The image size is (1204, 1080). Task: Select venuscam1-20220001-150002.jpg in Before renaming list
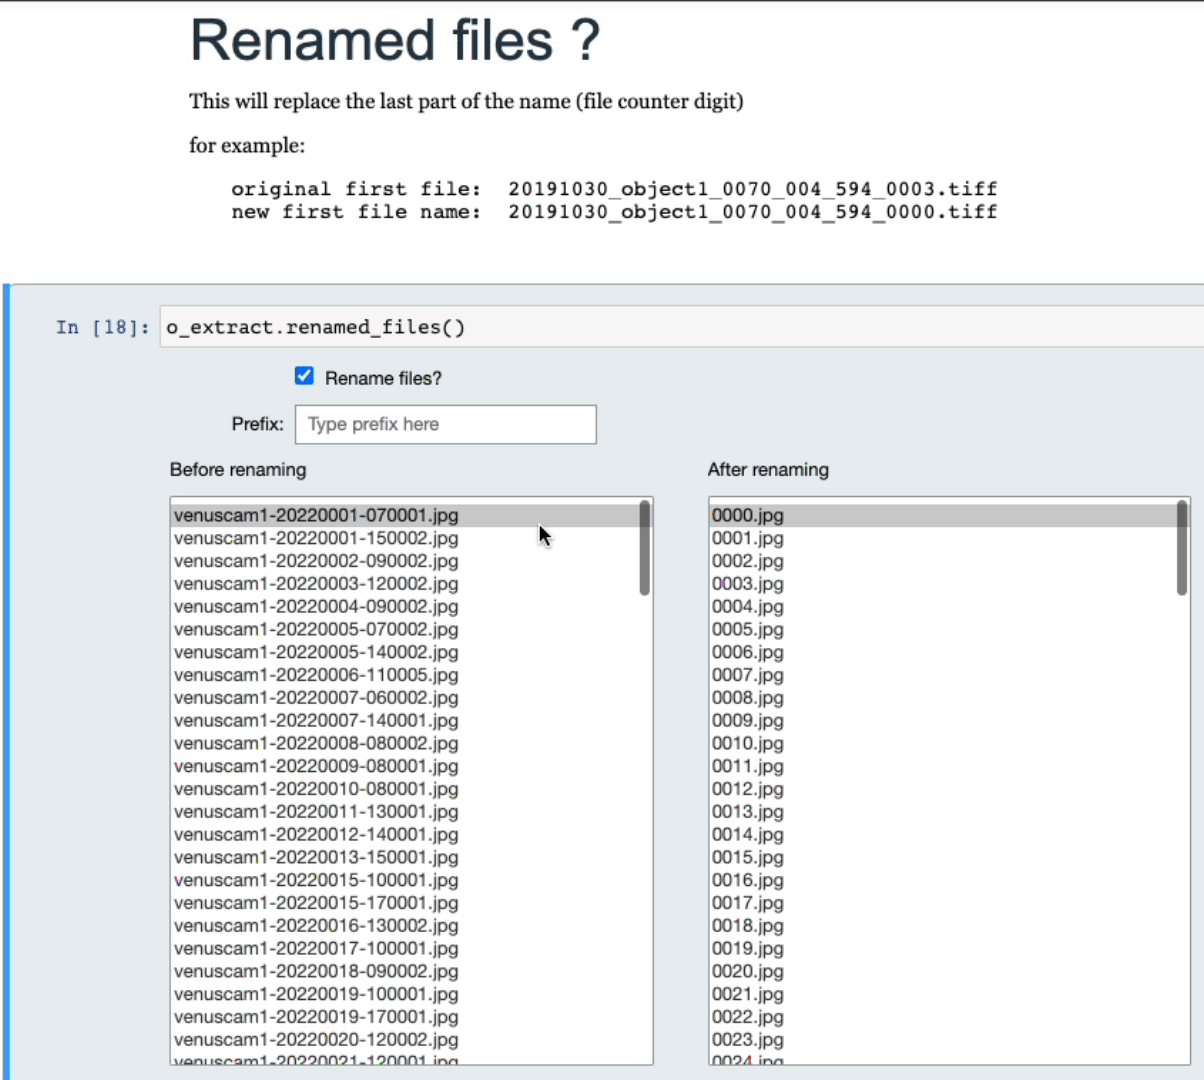click(316, 538)
